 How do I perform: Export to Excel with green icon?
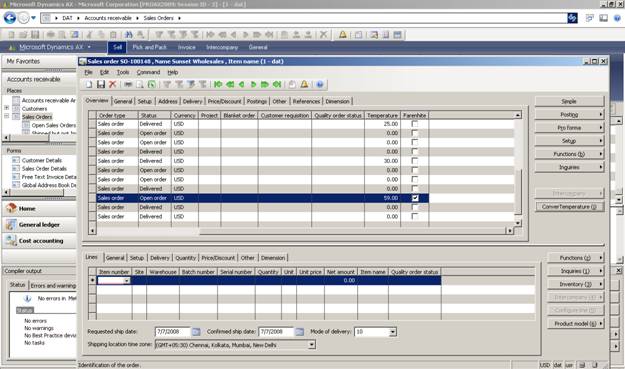pos(151,84)
